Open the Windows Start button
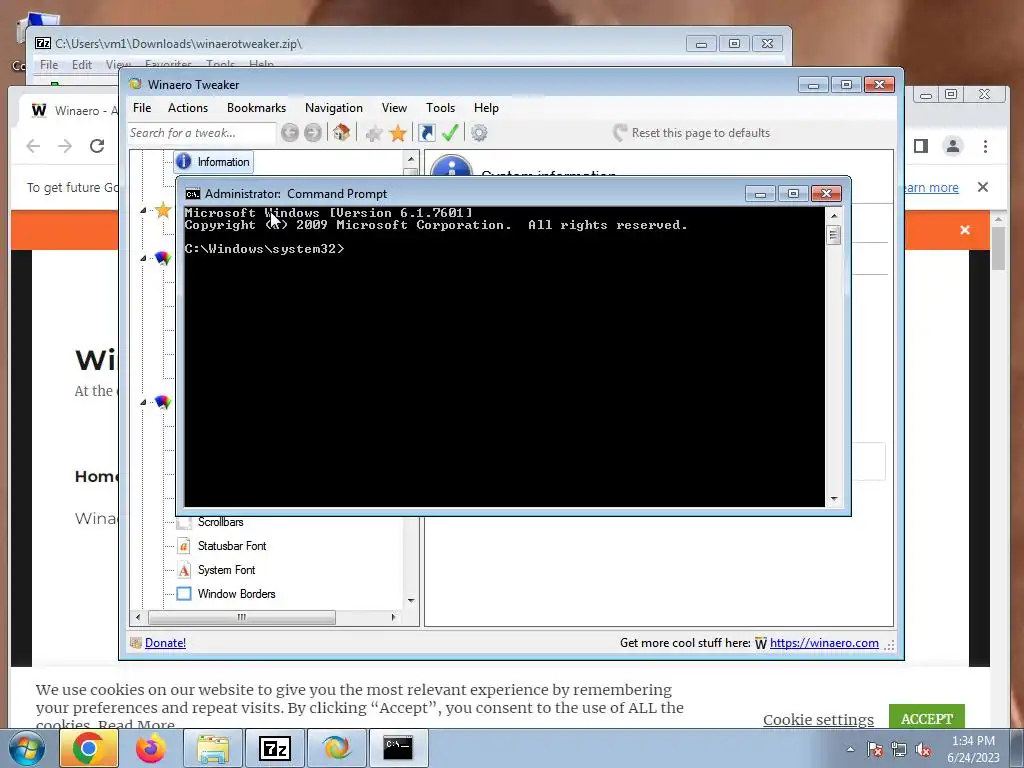 coord(27,748)
